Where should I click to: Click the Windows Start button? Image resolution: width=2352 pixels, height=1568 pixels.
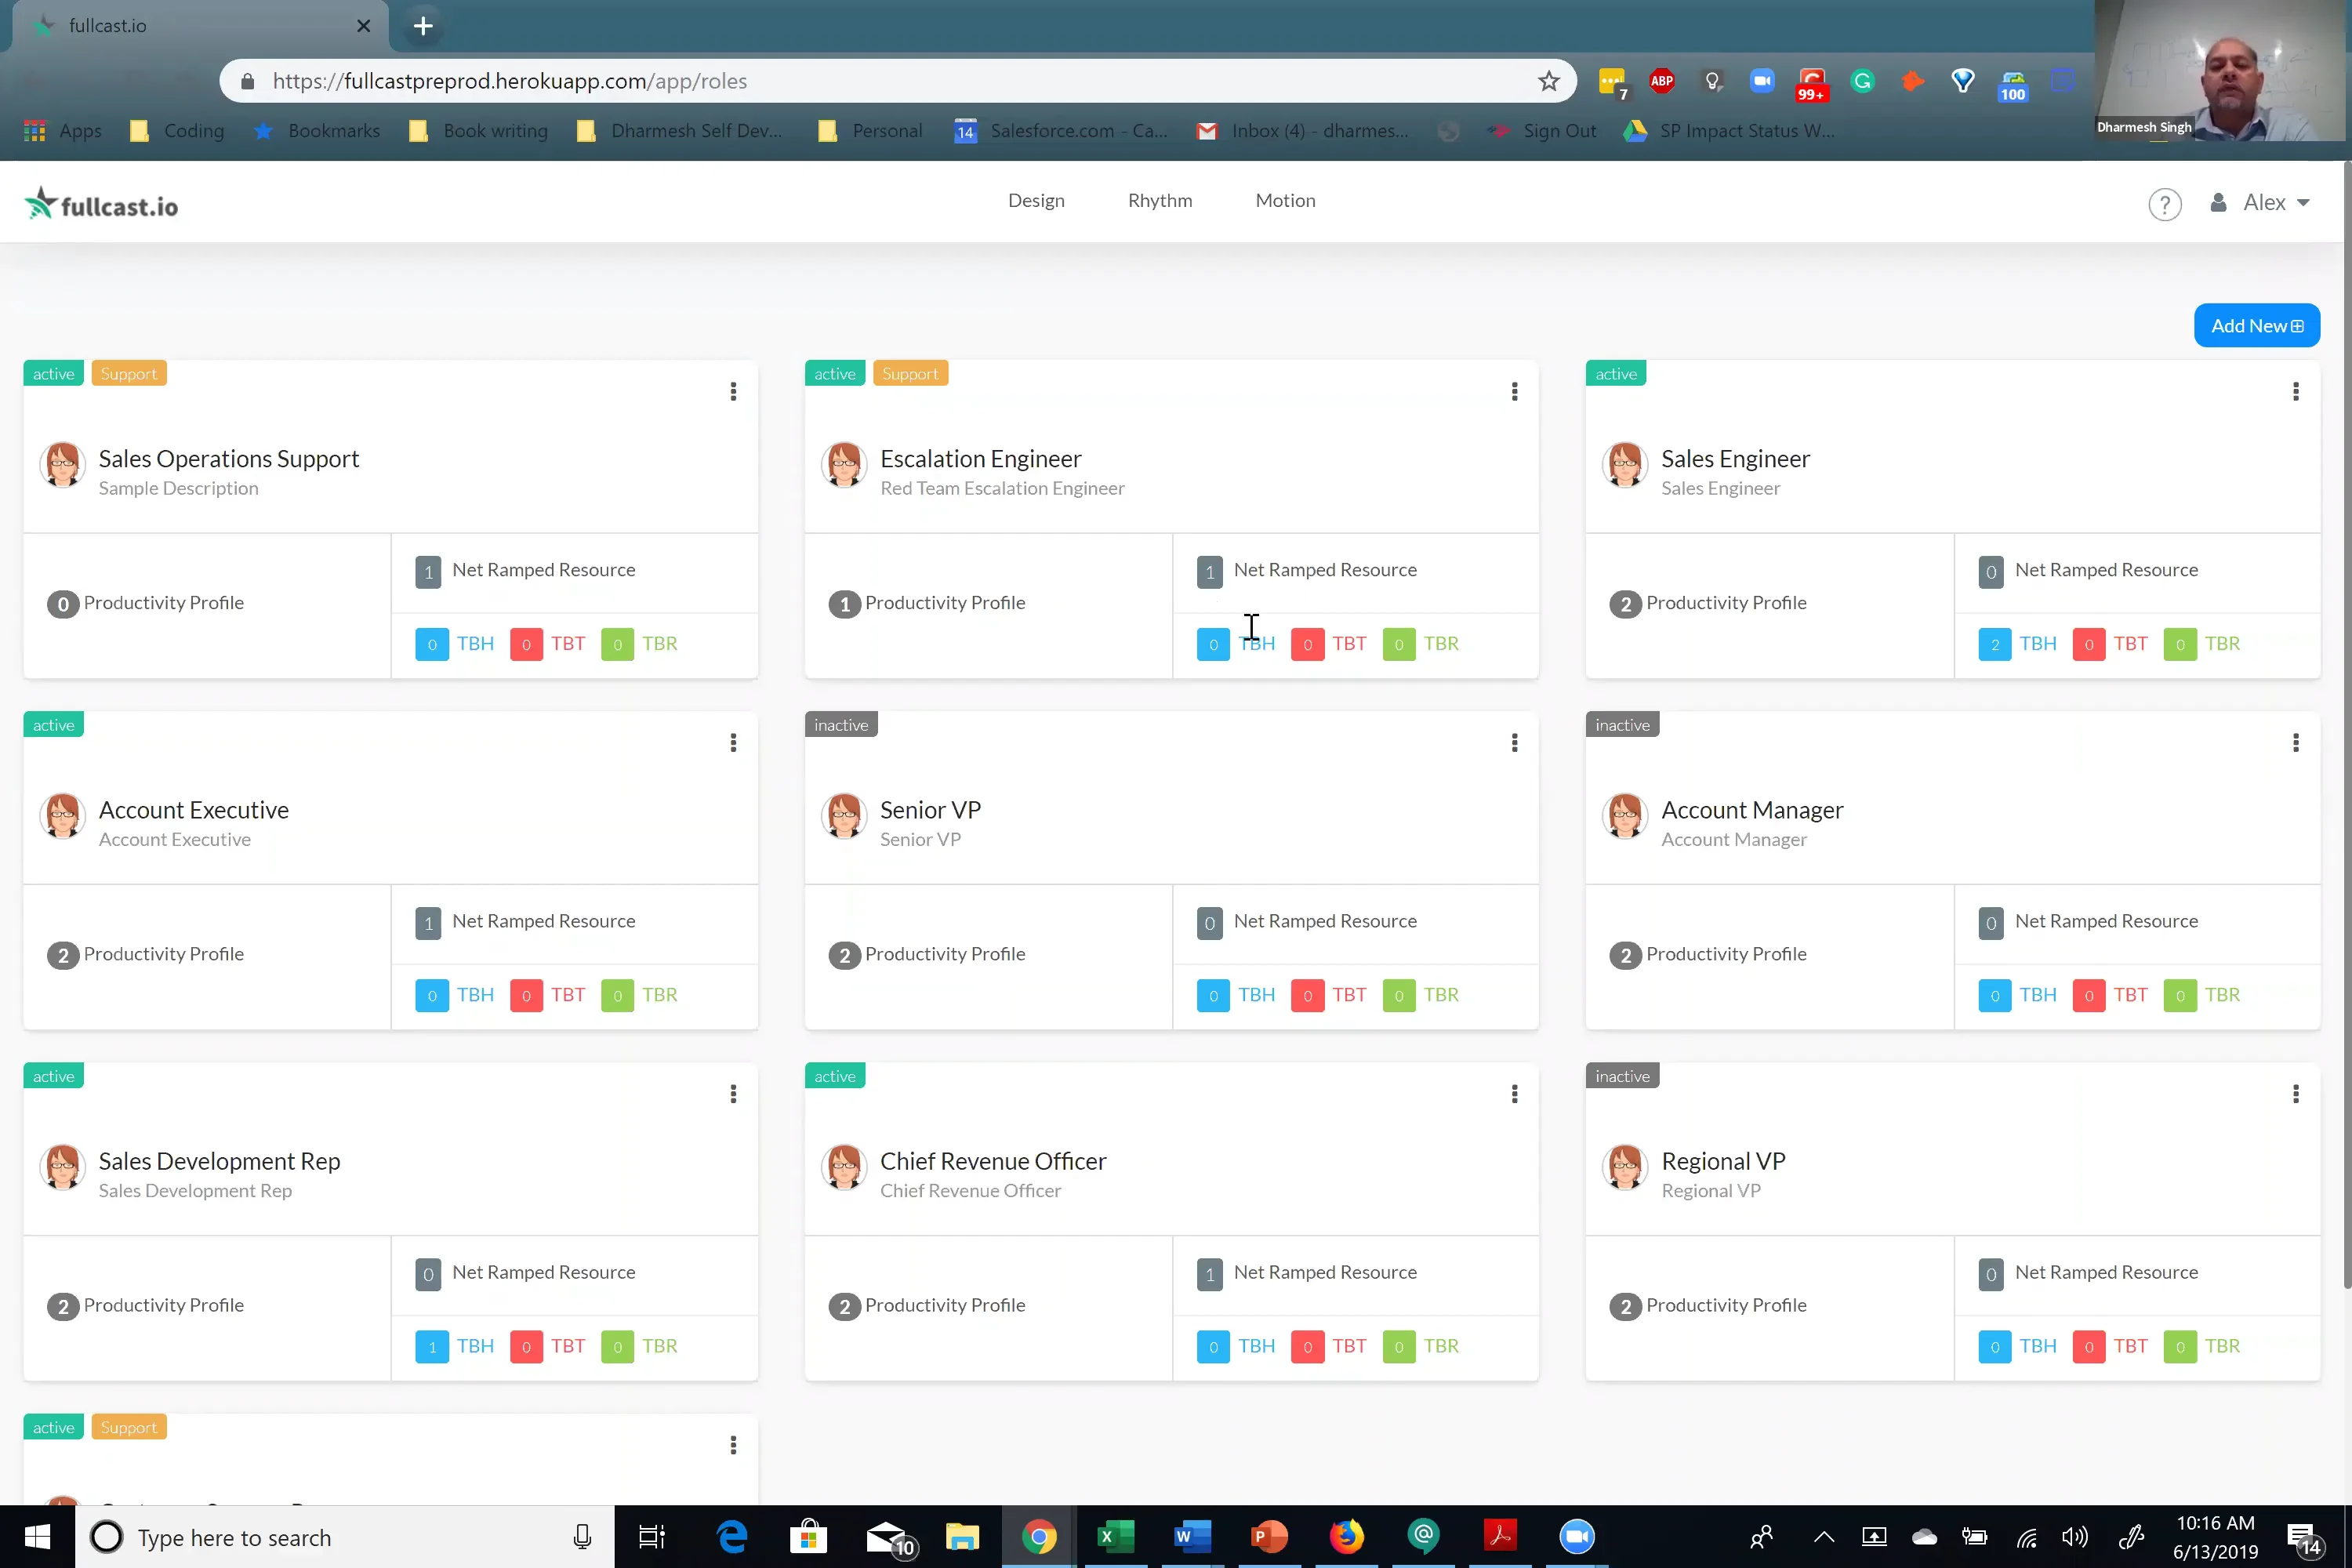click(36, 1537)
